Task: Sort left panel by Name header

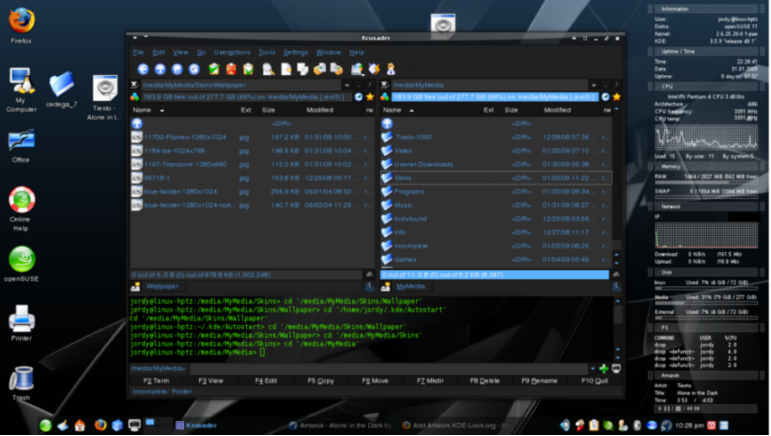Action: pos(185,110)
